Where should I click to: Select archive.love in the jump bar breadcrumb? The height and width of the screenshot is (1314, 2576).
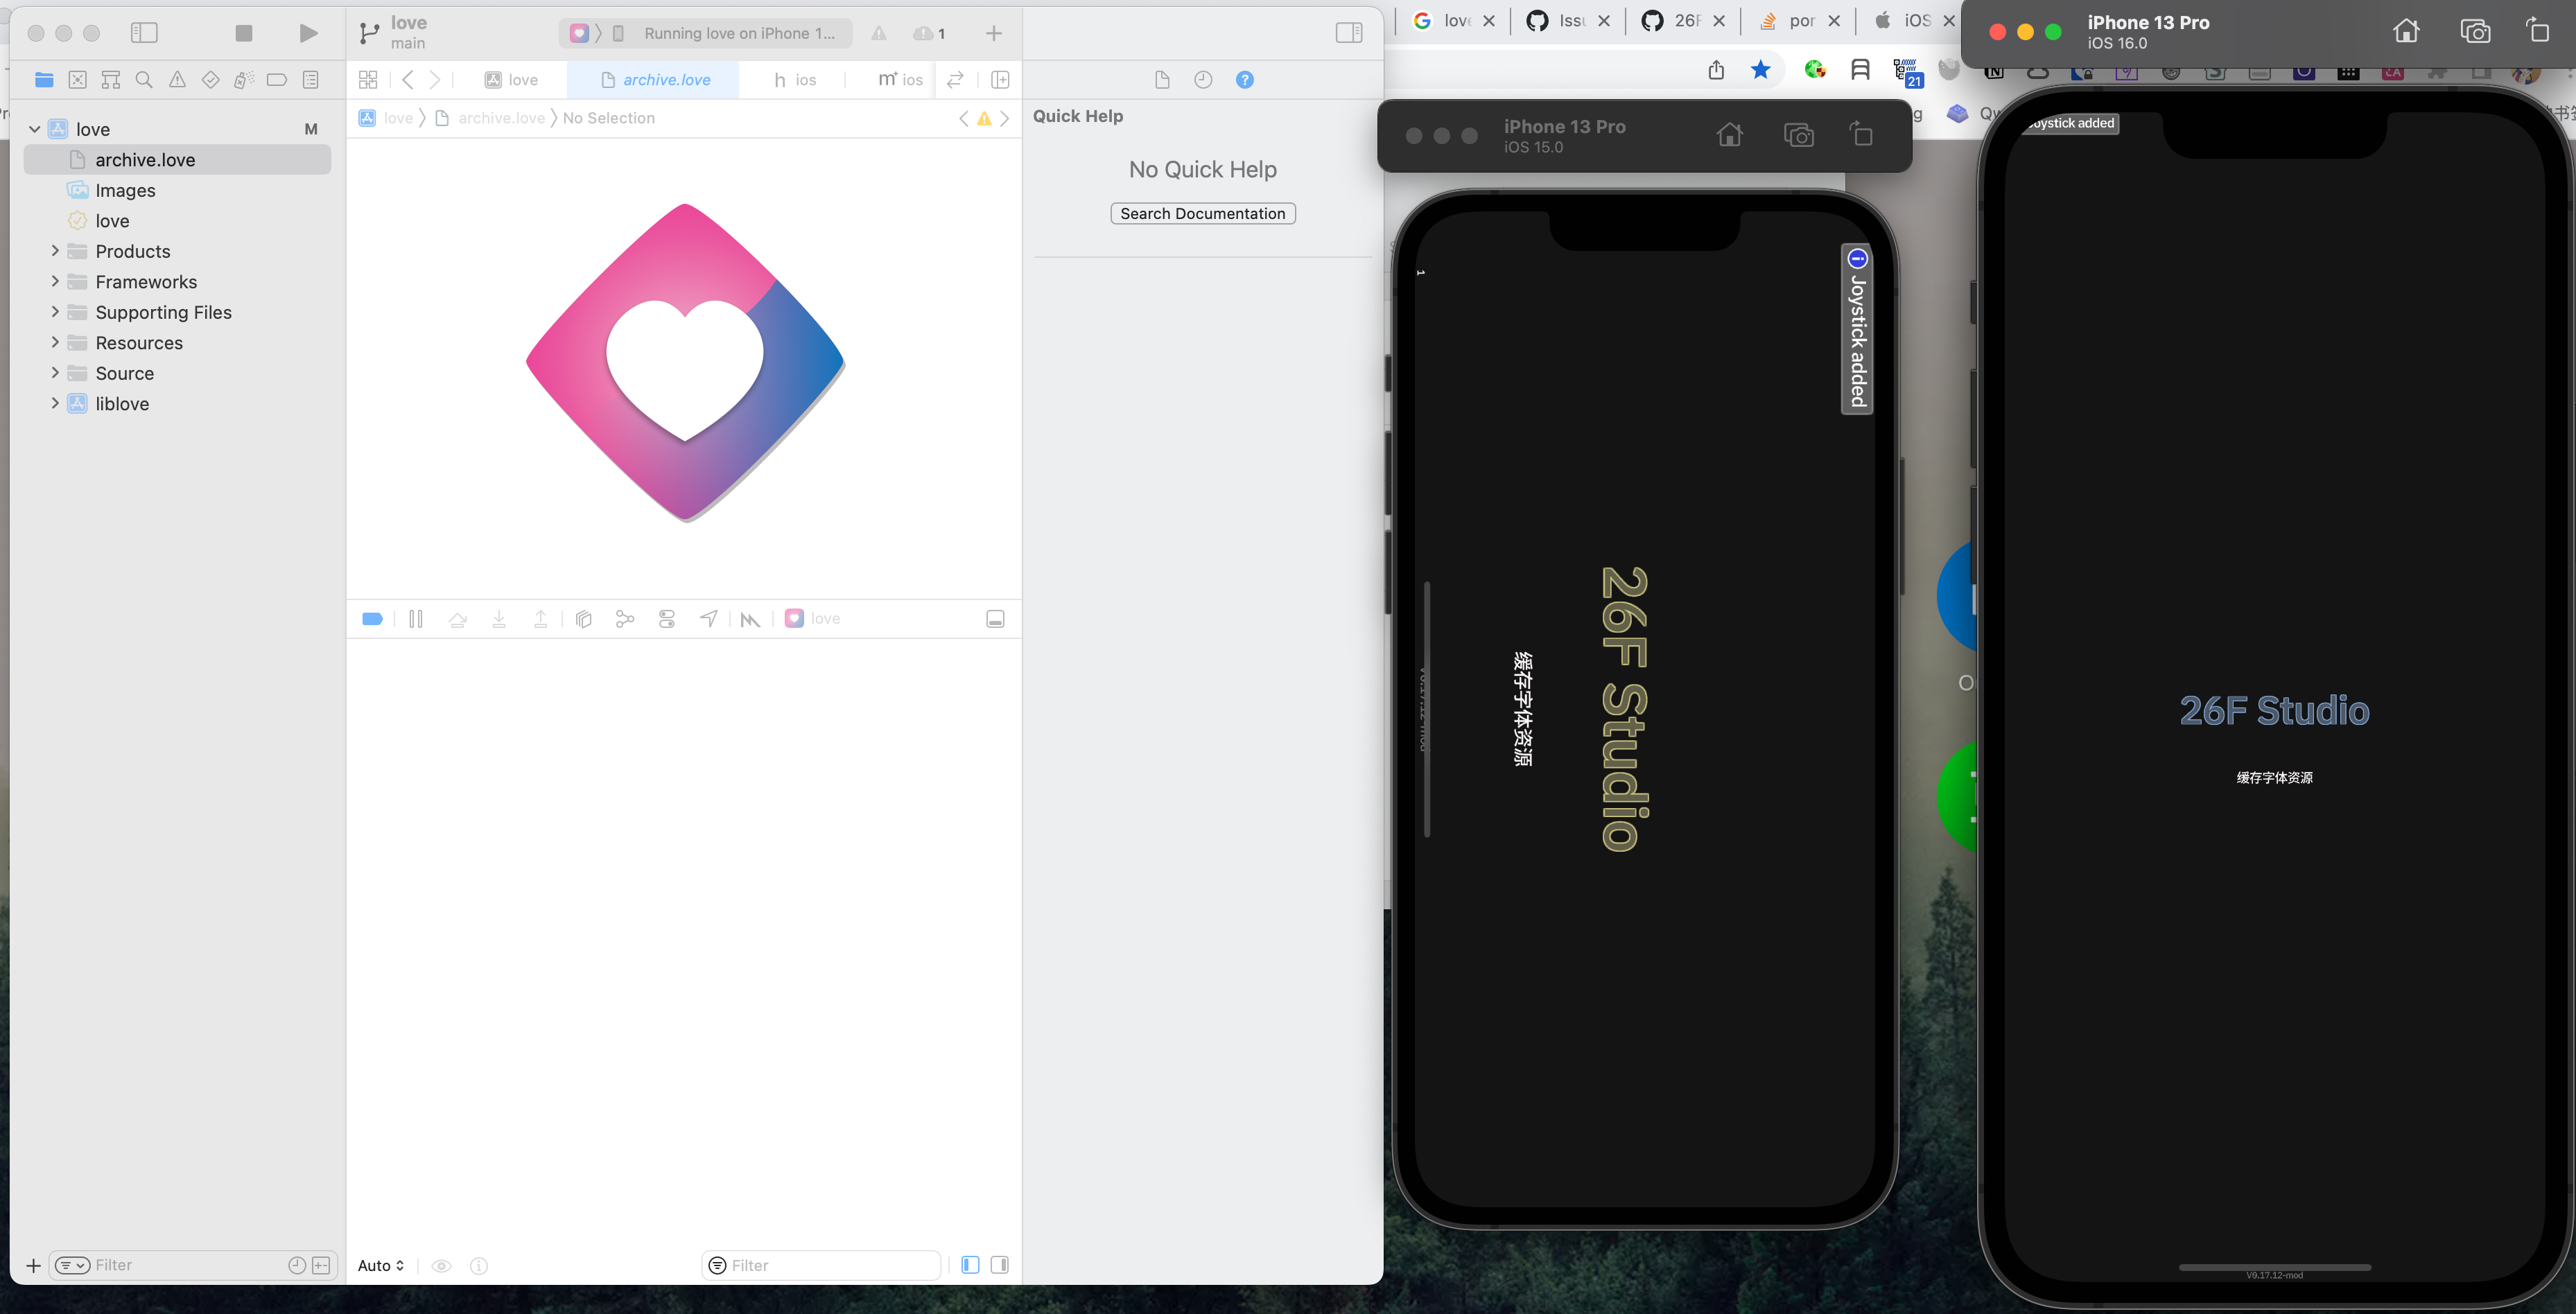point(501,118)
